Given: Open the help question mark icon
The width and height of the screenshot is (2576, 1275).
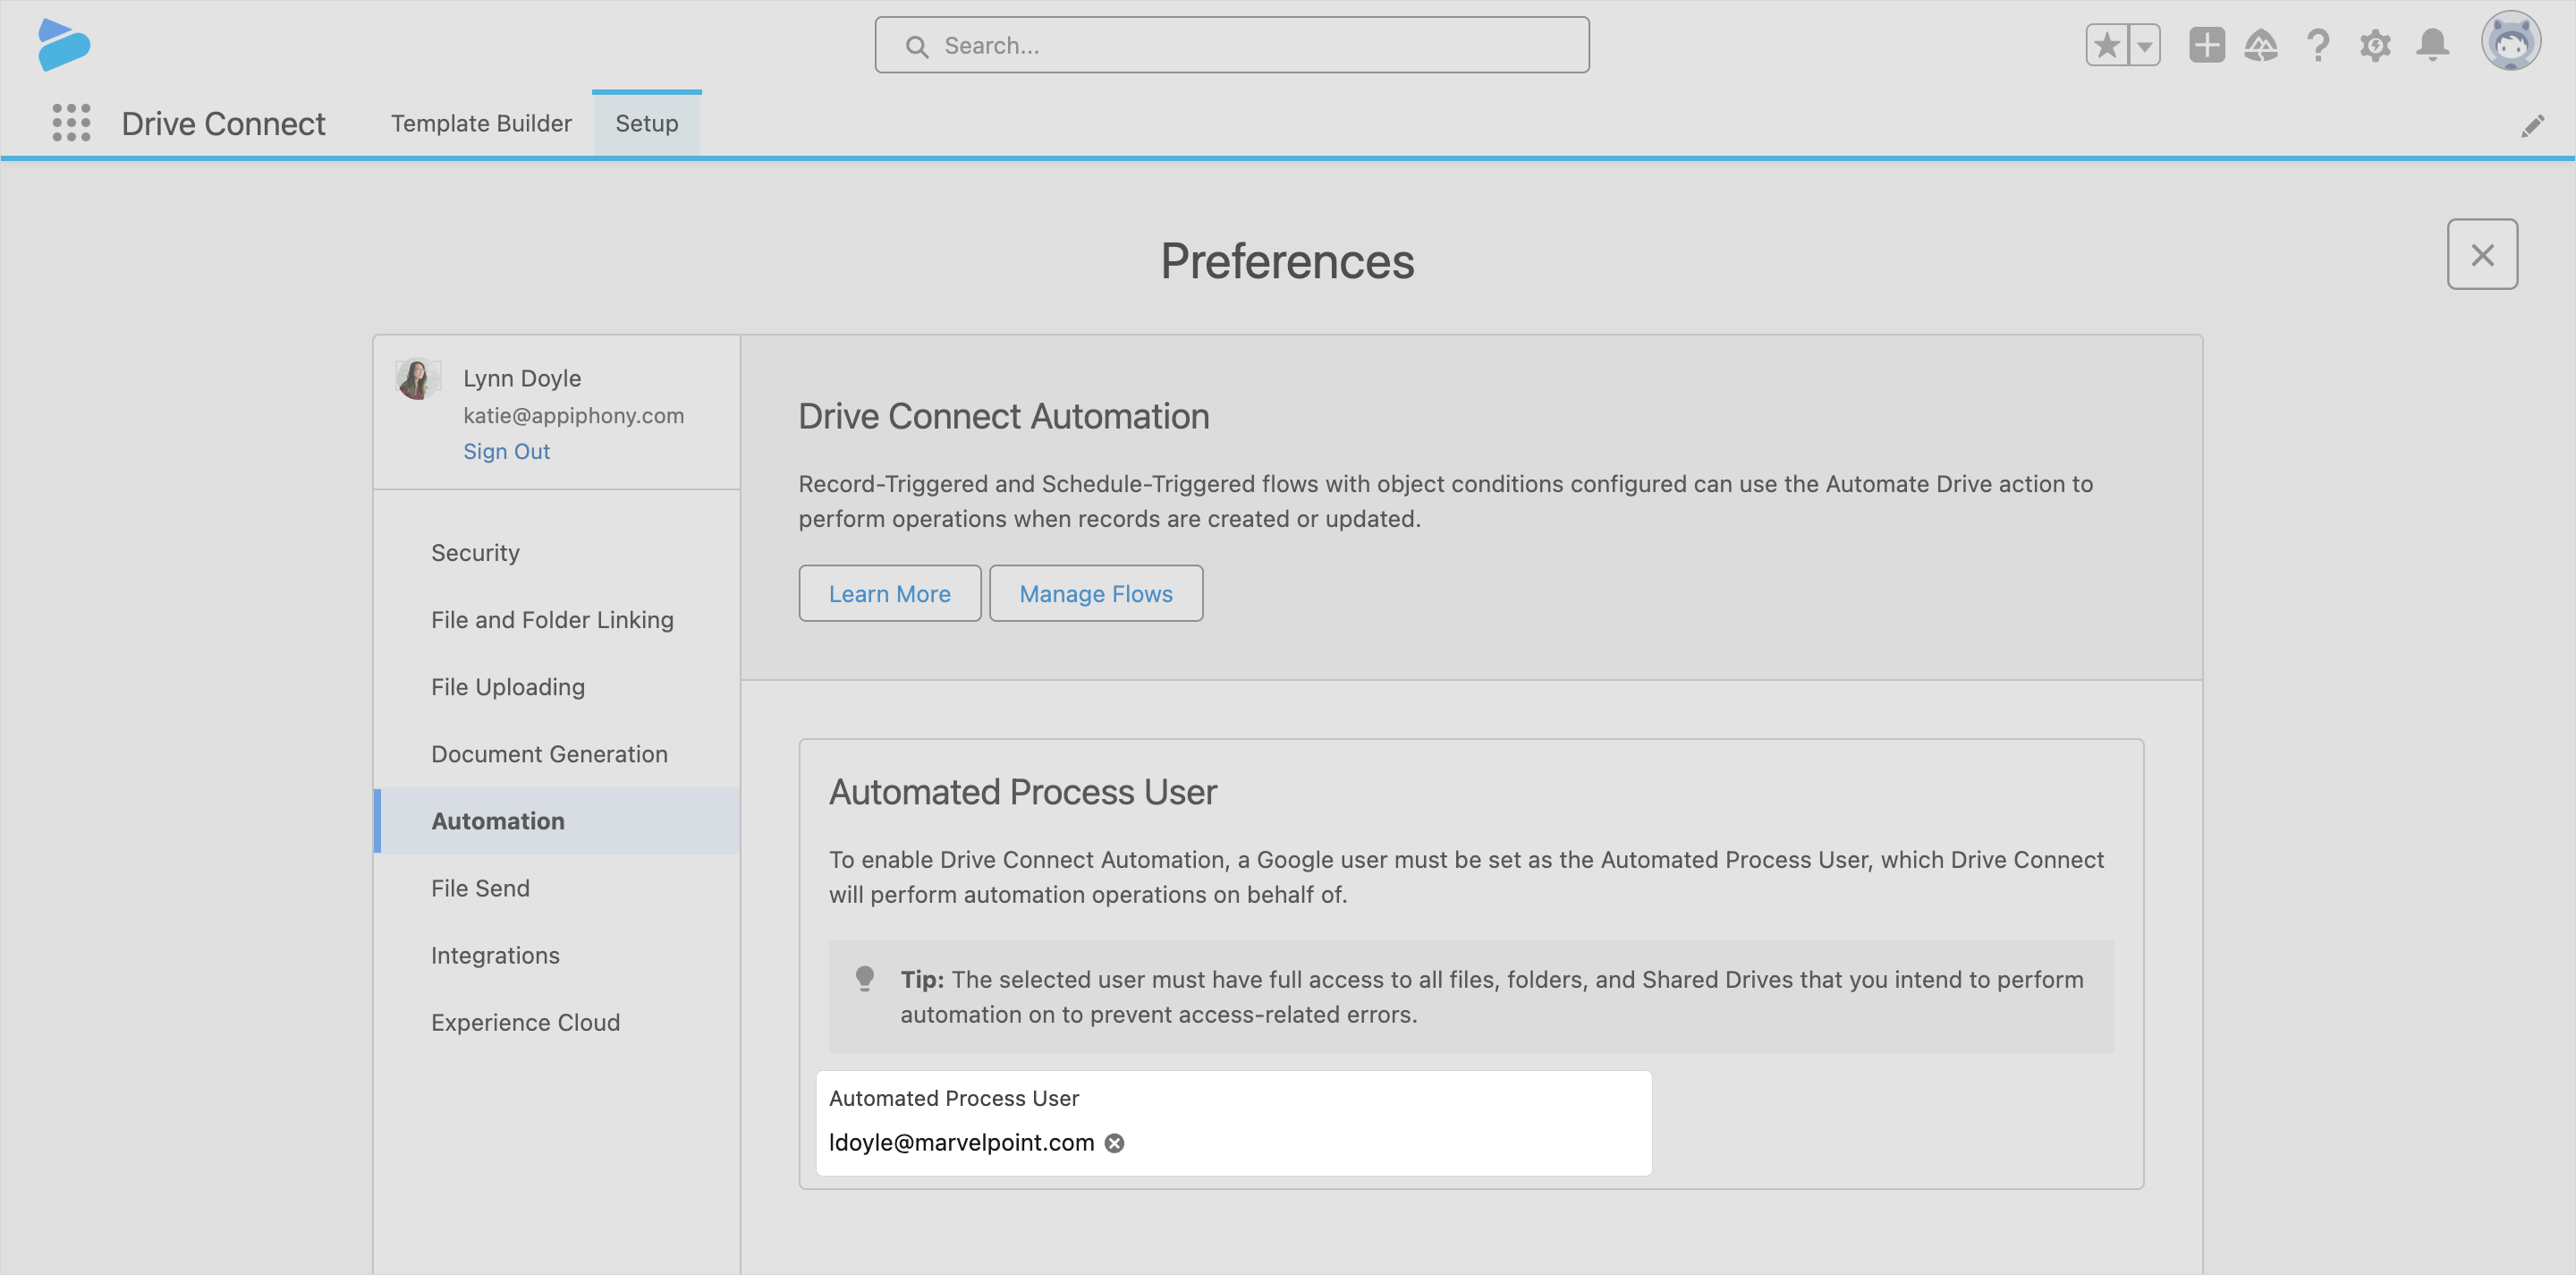Looking at the screenshot, I should coord(2318,46).
